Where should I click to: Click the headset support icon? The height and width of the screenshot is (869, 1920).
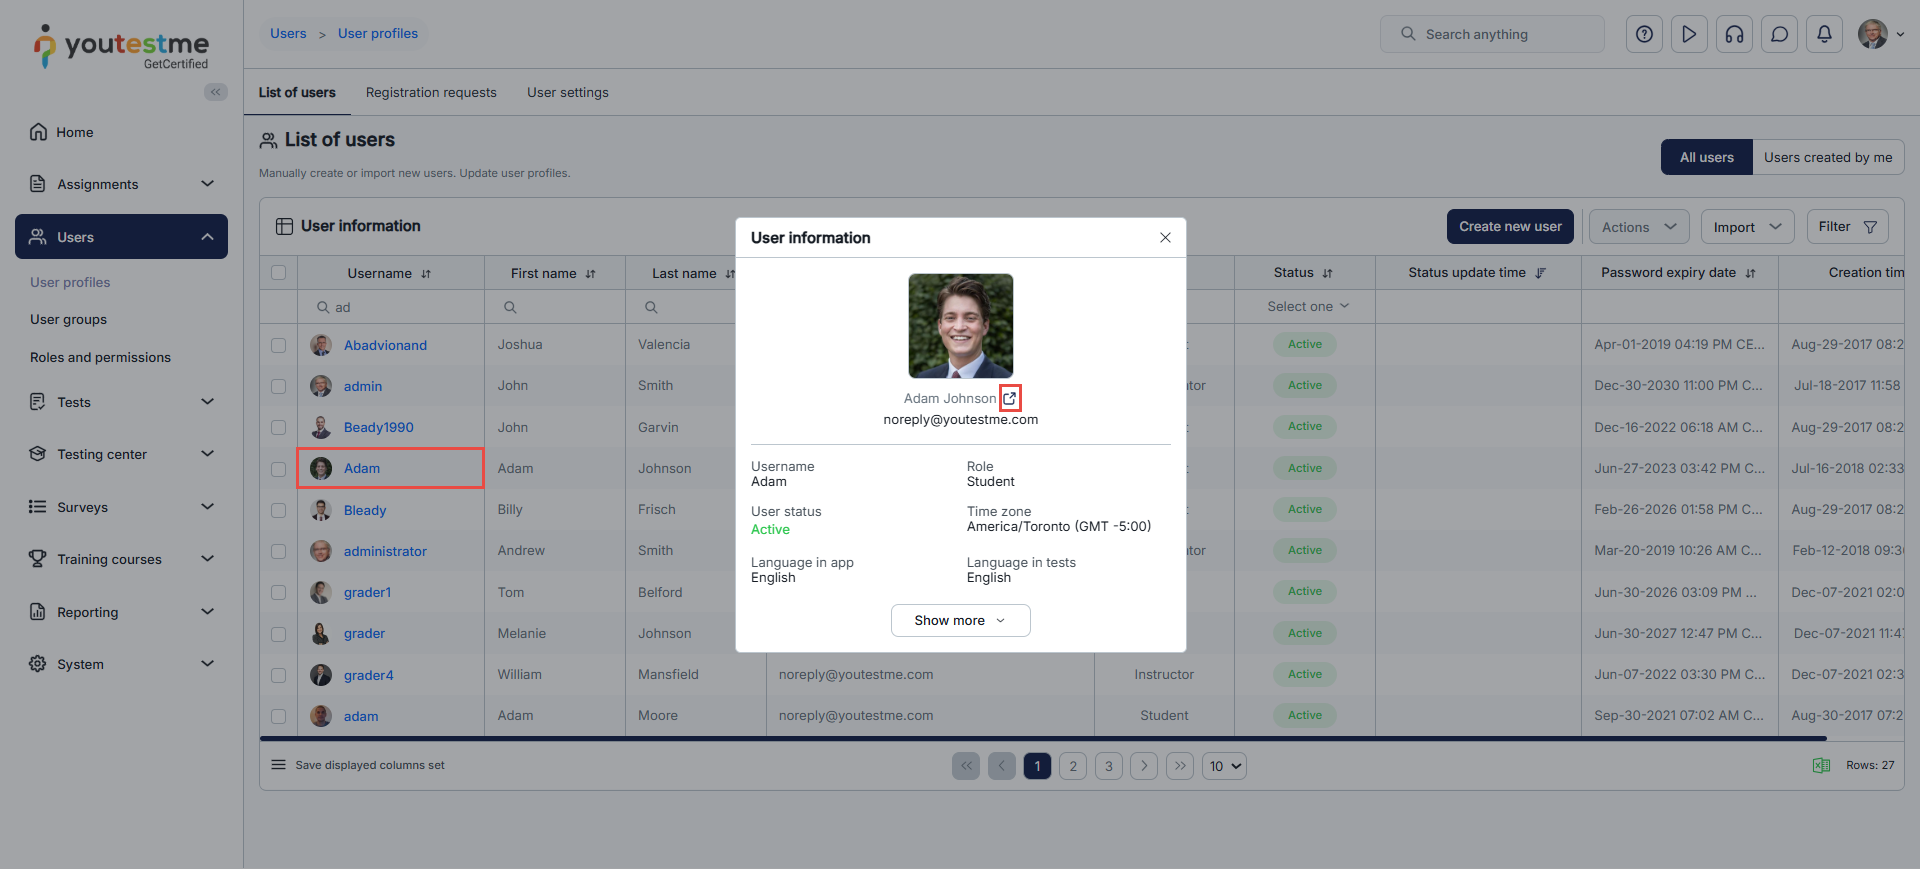tap(1734, 34)
